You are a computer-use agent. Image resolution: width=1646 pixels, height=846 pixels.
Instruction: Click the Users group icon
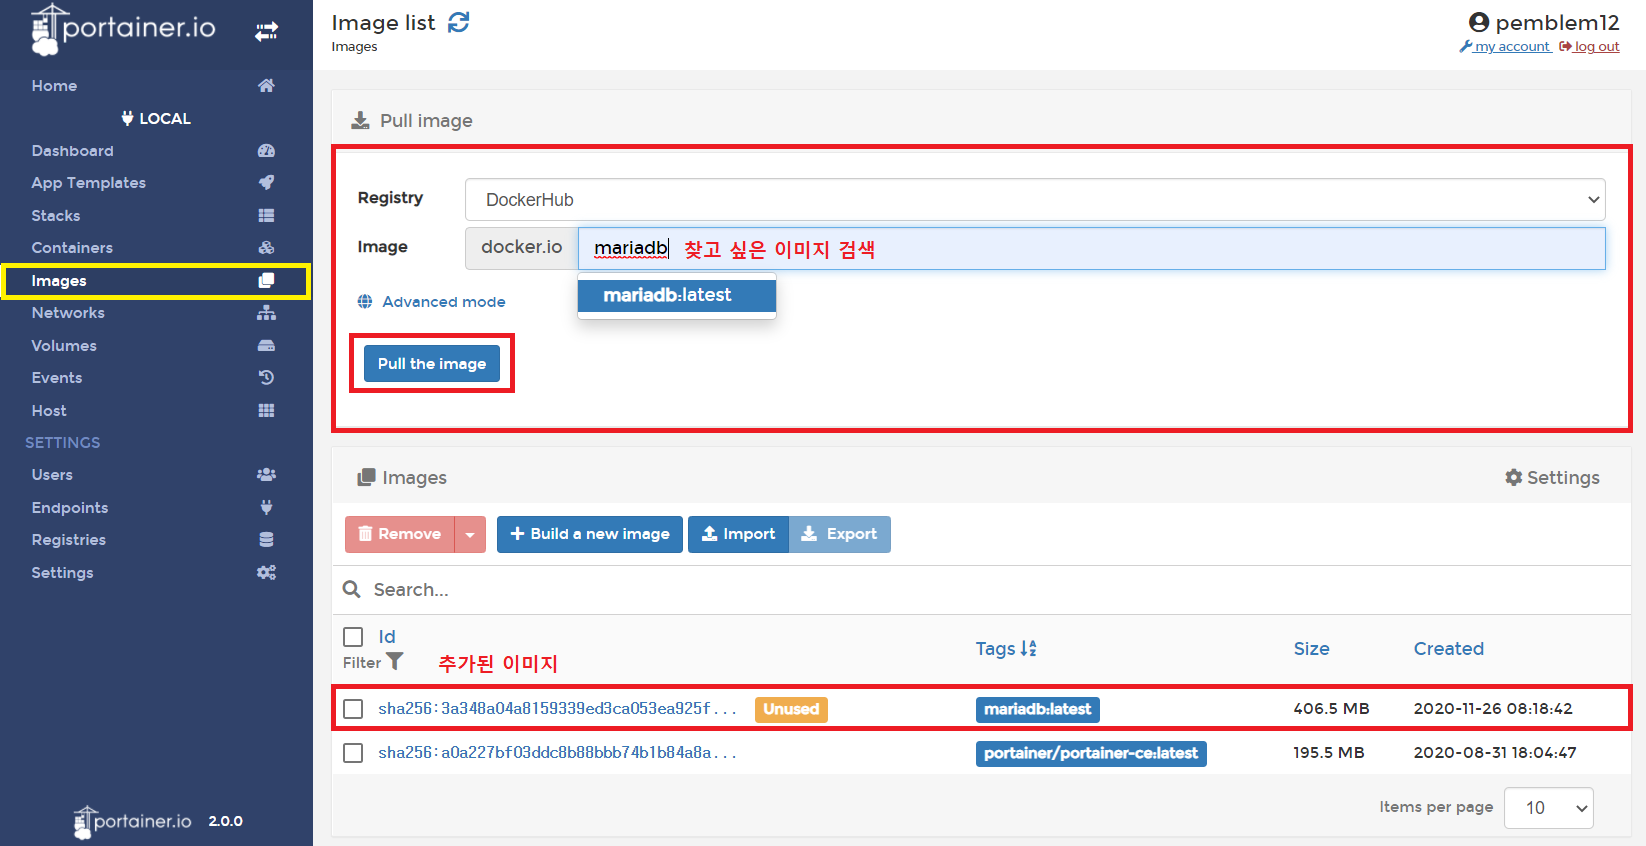[x=266, y=474]
